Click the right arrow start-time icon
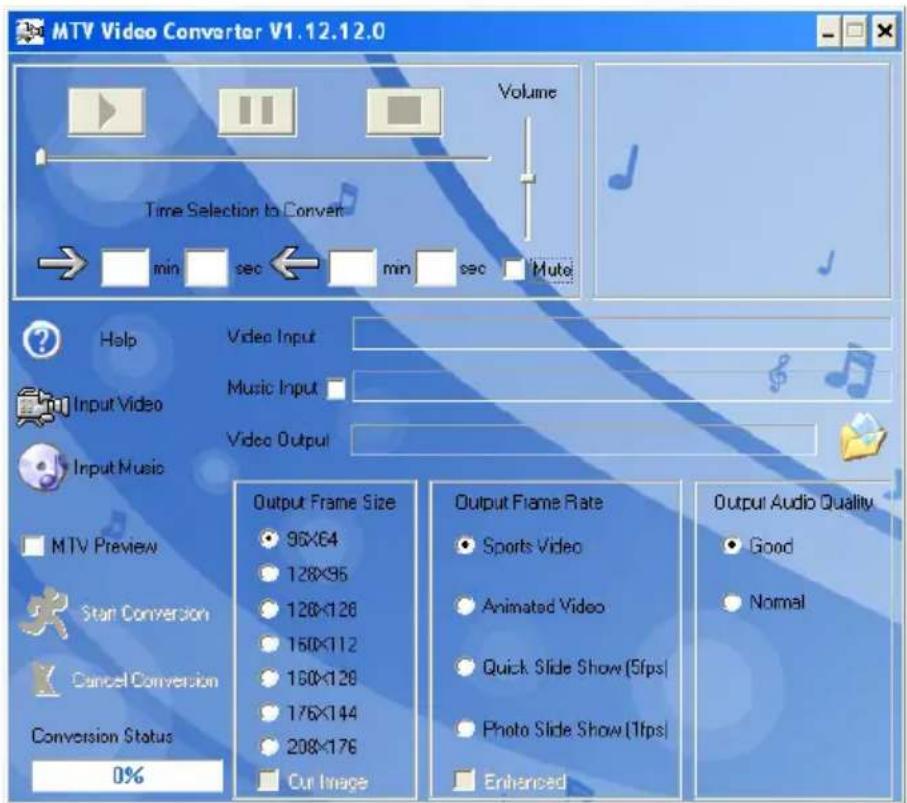The width and height of the screenshot is (907, 803). click(62, 264)
